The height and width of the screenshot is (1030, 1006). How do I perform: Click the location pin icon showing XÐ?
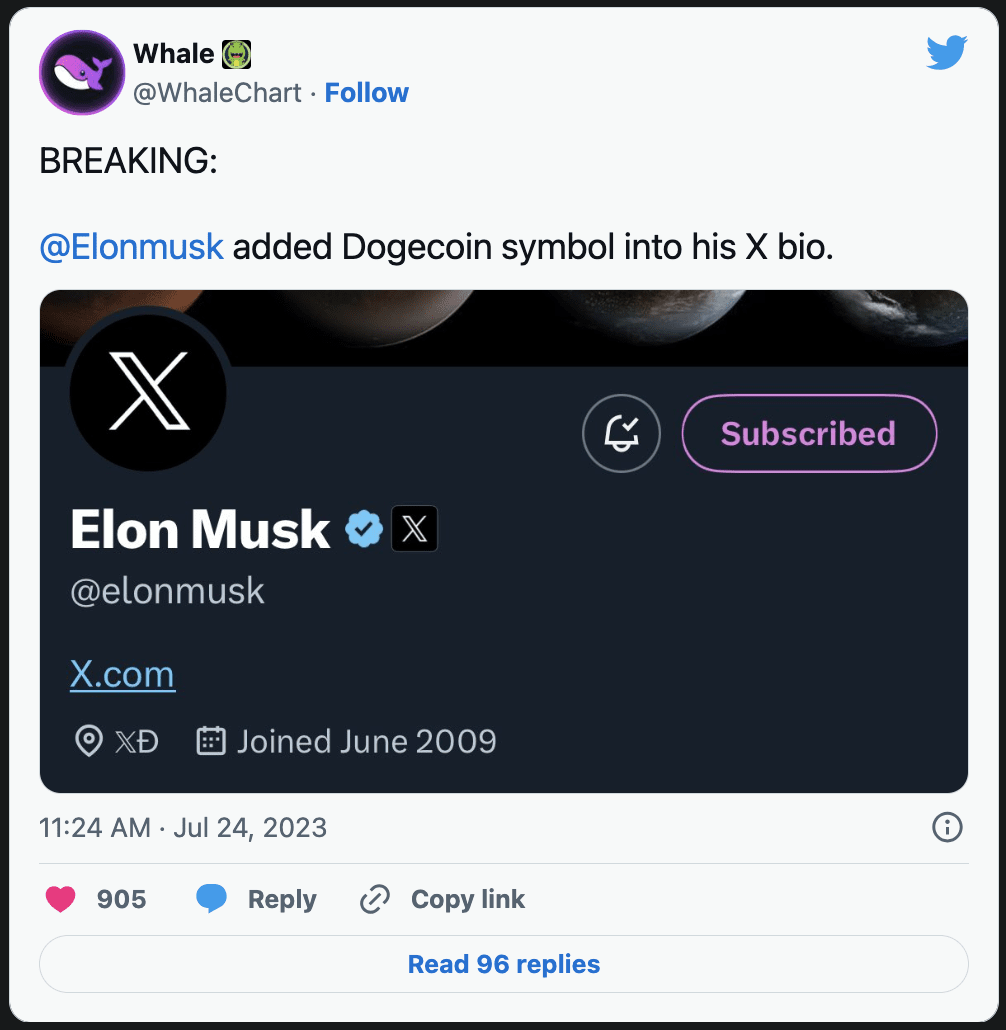point(90,741)
